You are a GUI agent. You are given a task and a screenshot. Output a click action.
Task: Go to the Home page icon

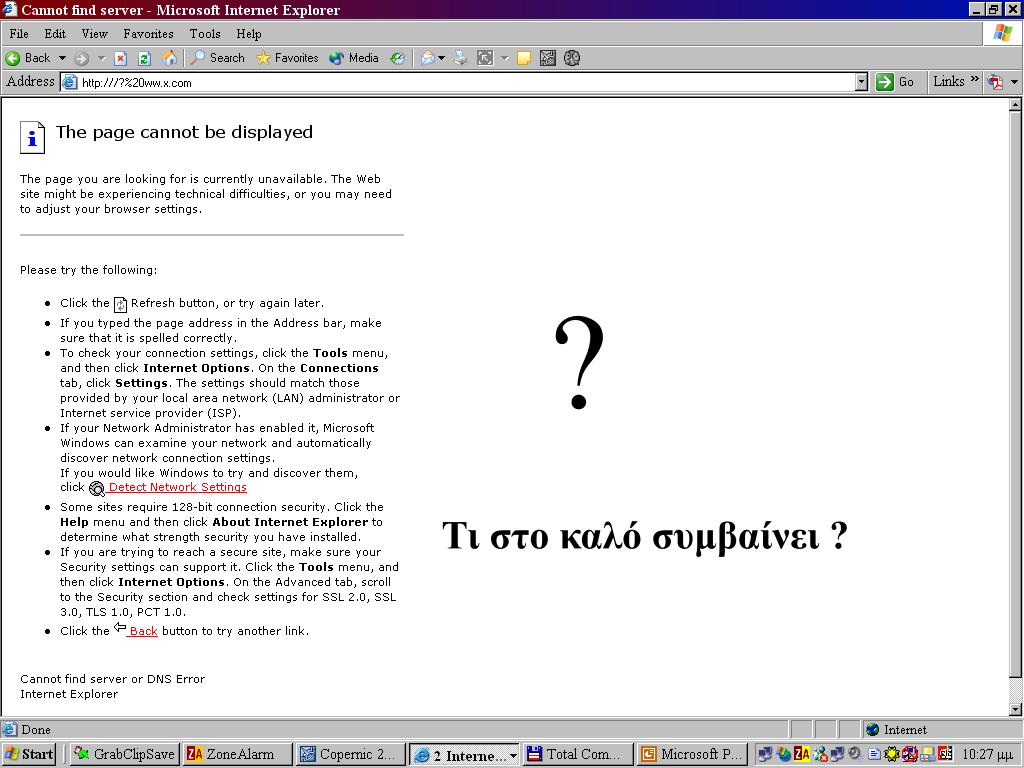[169, 58]
